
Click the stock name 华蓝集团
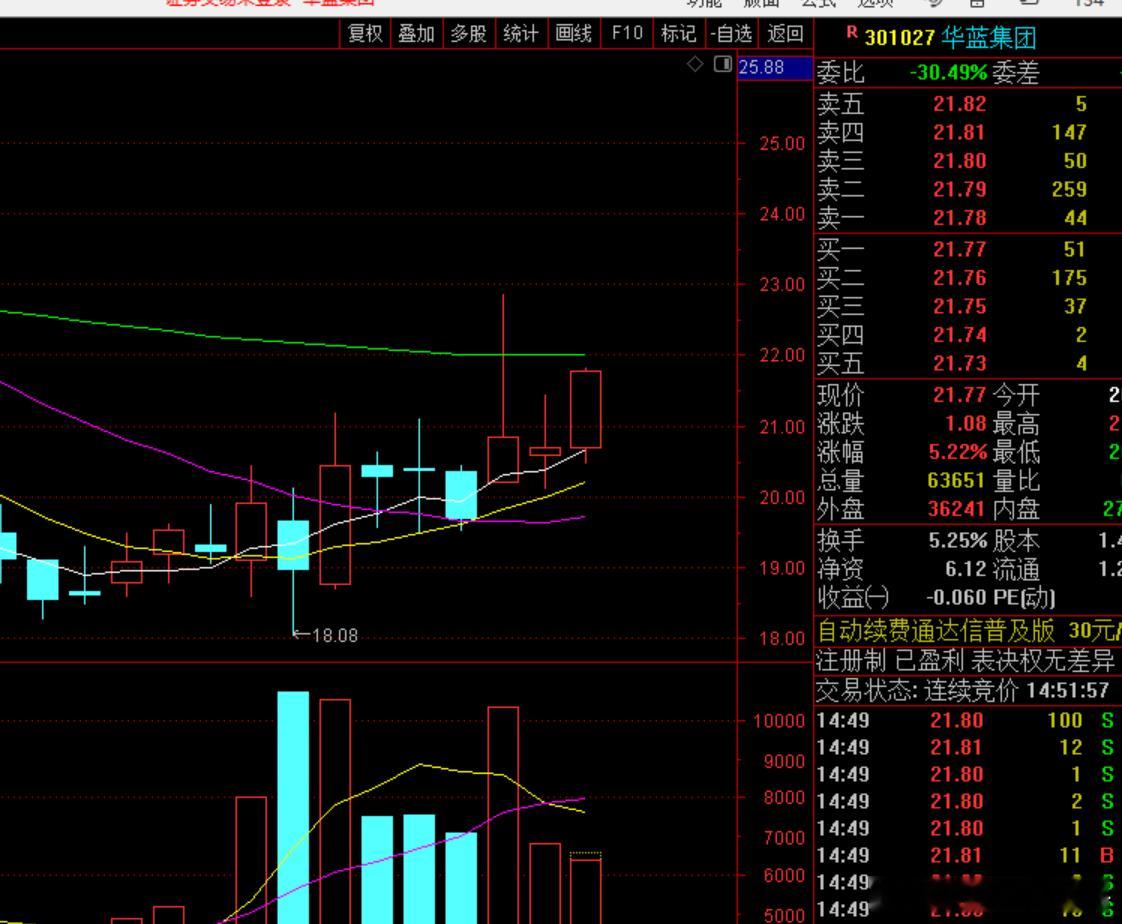[x=989, y=37]
